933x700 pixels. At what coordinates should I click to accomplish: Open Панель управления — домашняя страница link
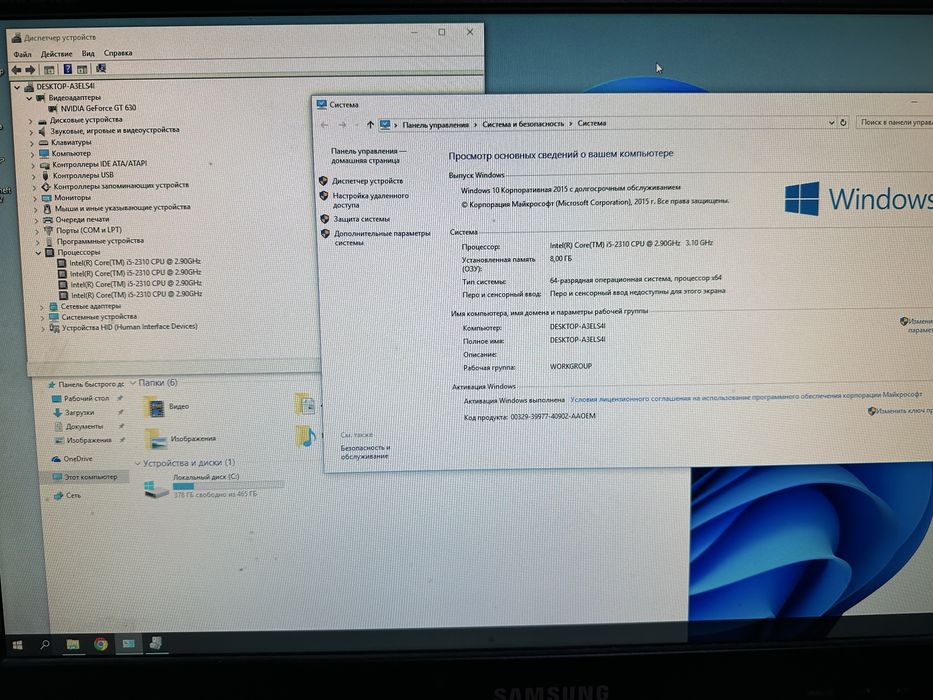368,156
